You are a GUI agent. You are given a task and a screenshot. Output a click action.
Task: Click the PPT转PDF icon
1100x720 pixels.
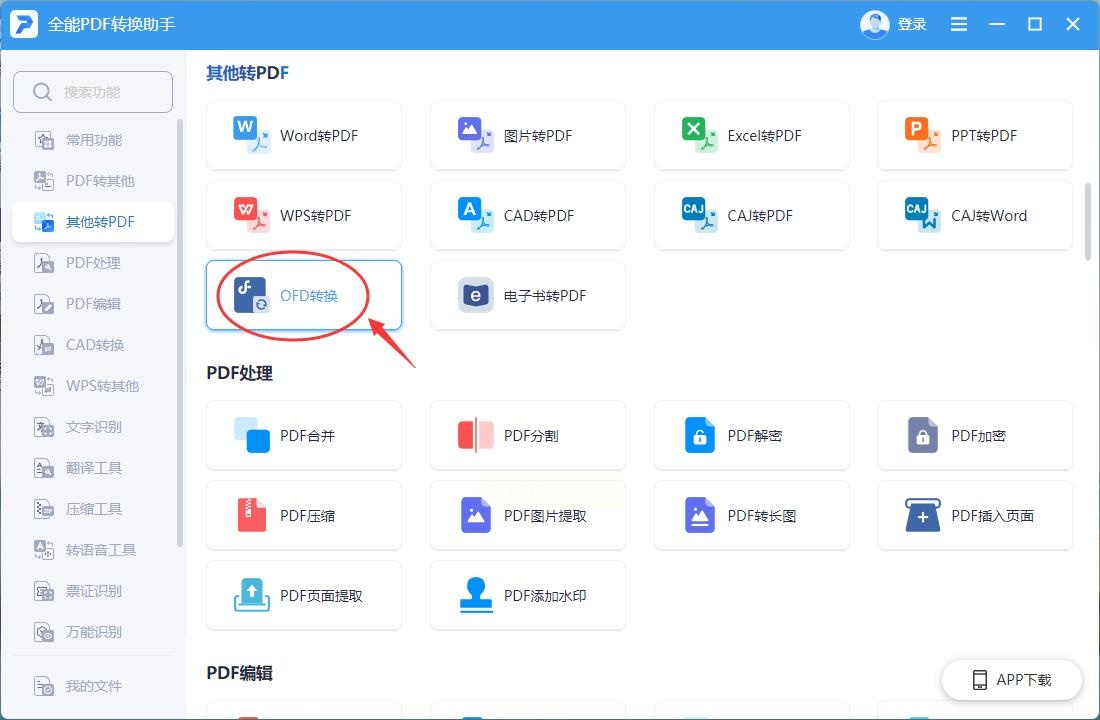pos(922,135)
